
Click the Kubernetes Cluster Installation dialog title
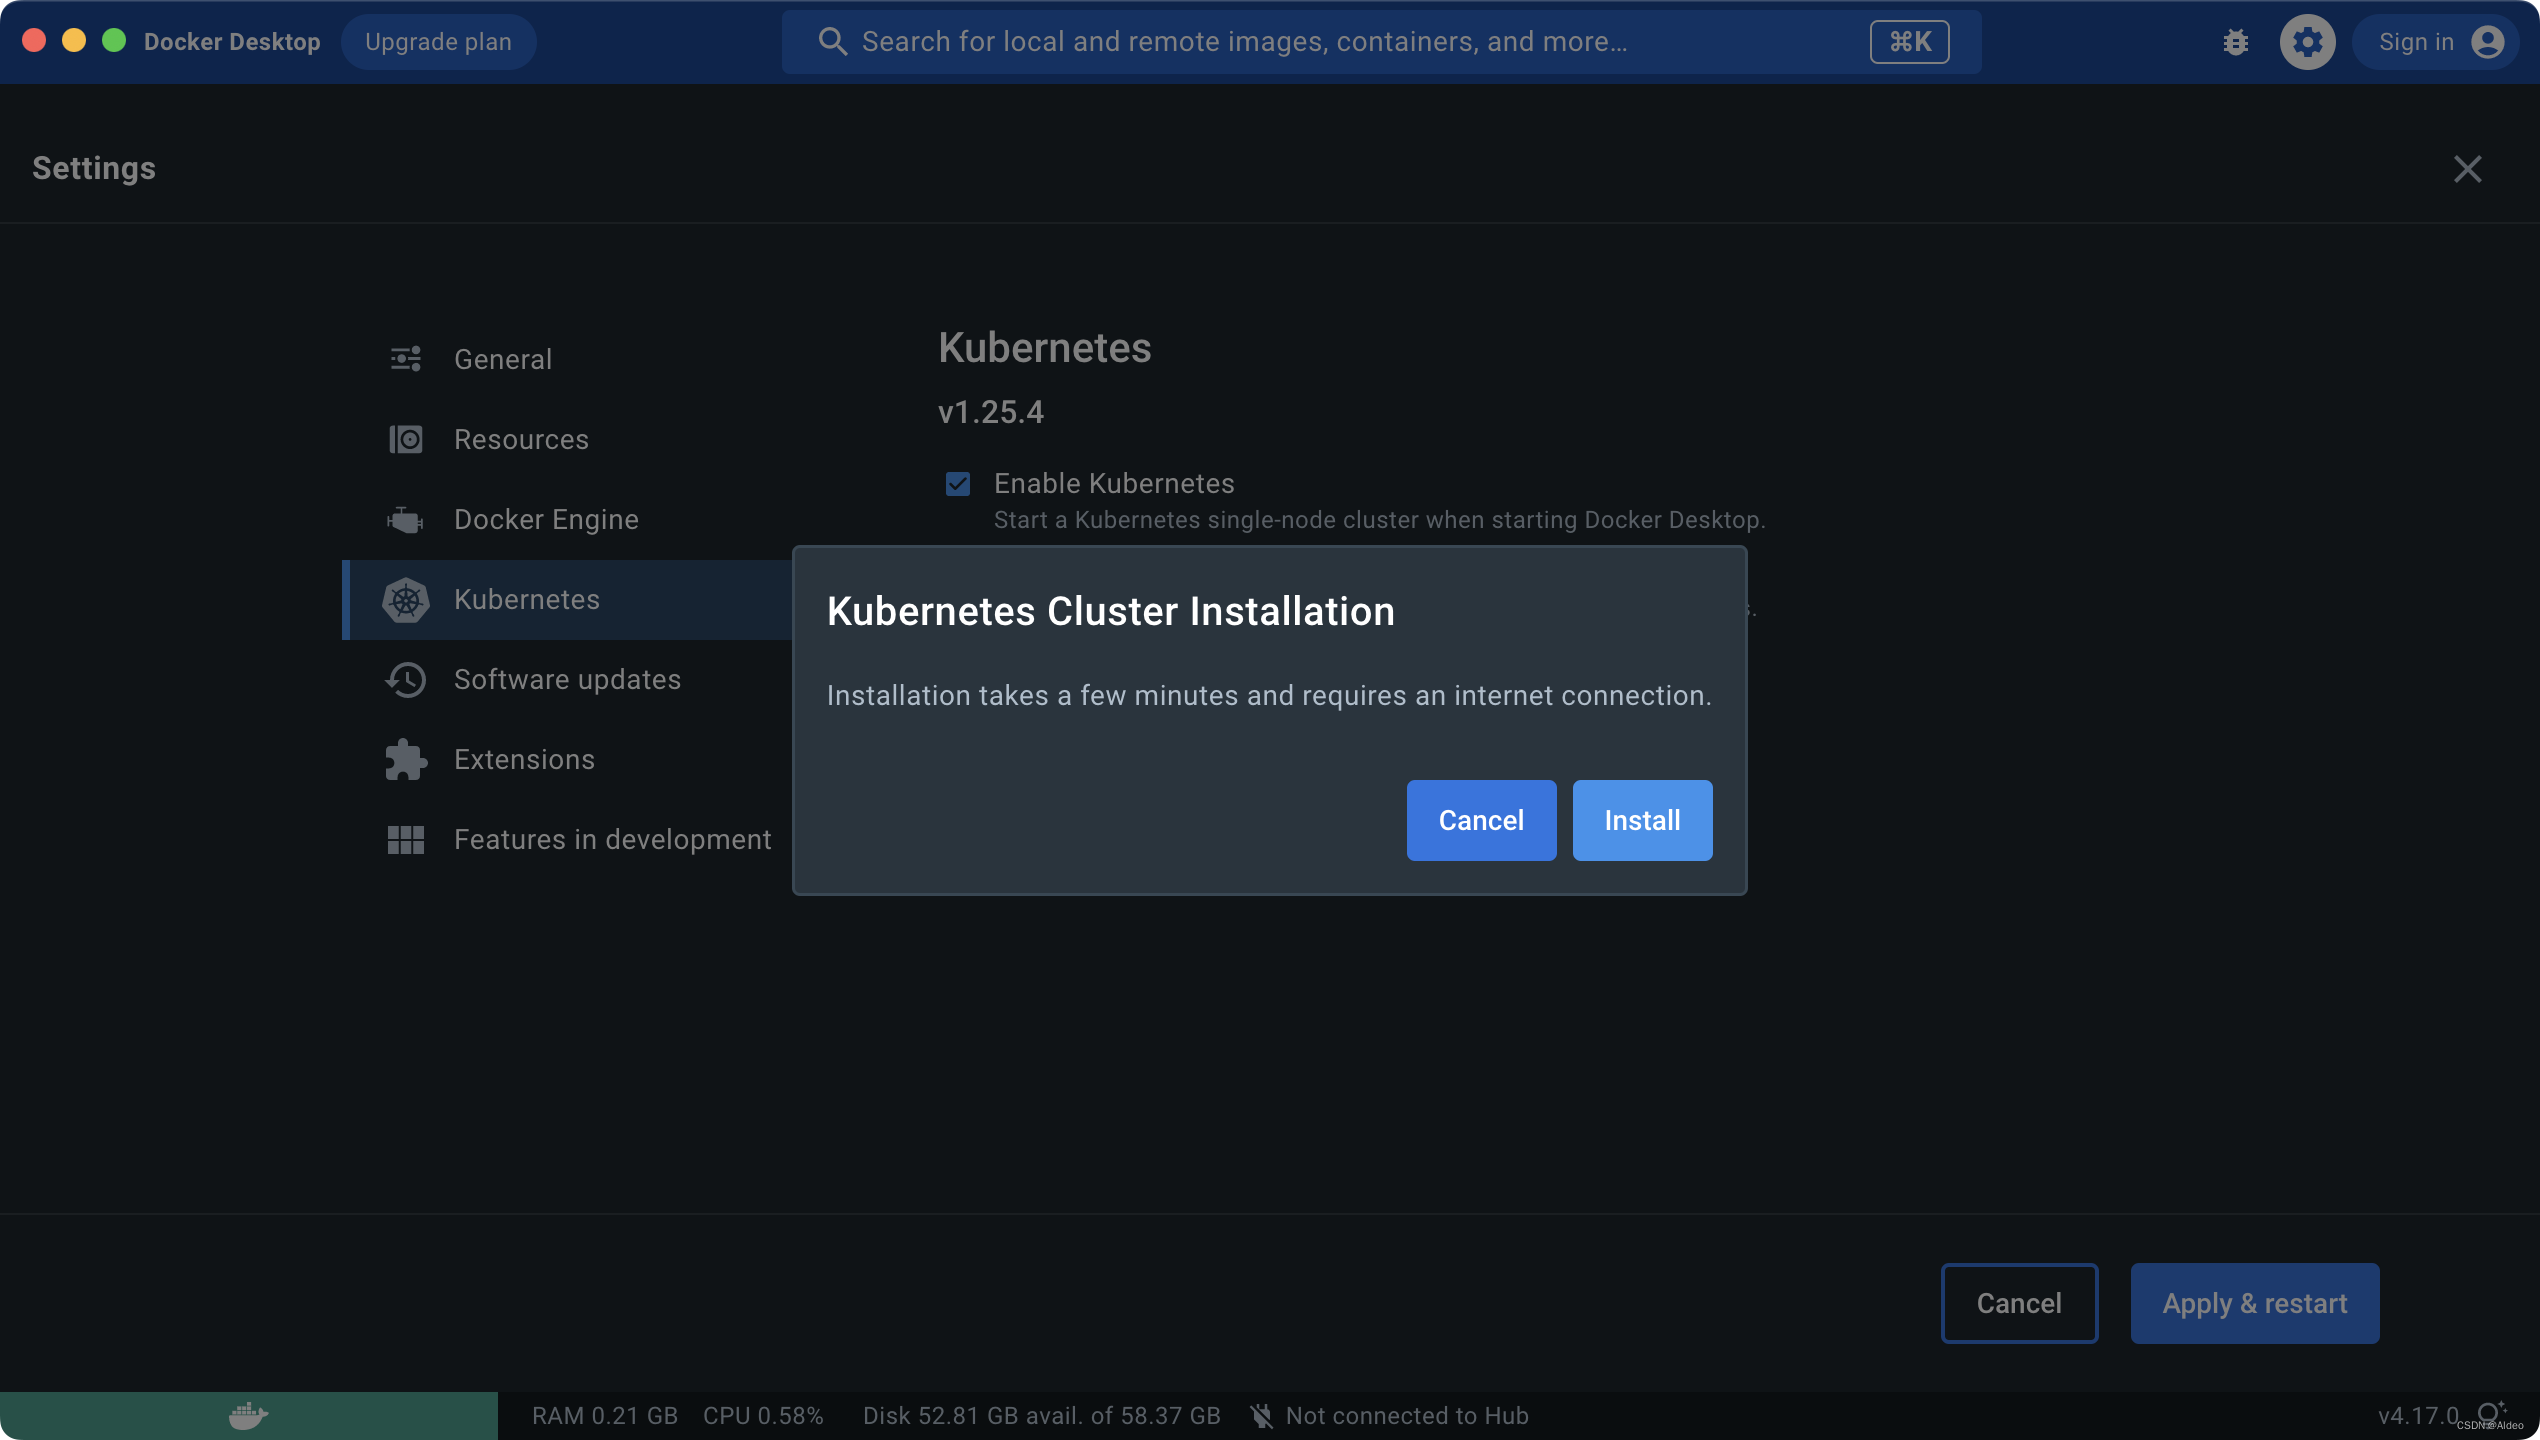click(1110, 611)
